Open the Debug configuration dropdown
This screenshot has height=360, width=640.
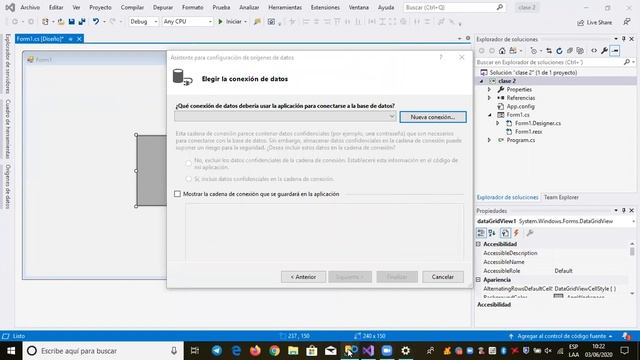pyautogui.click(x=143, y=22)
